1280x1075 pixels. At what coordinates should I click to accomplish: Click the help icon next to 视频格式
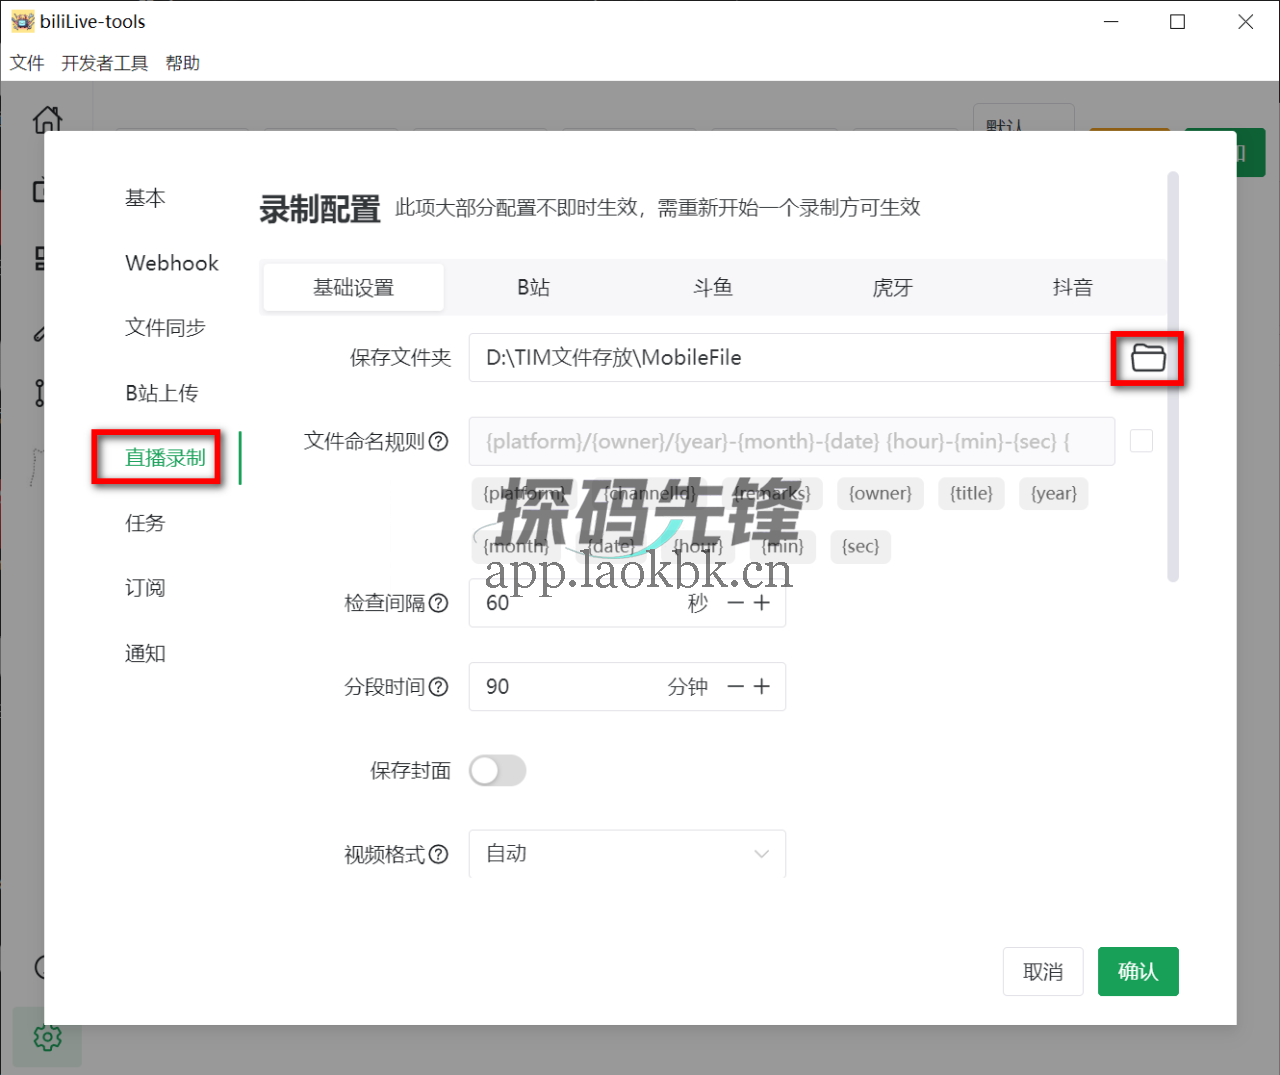click(x=438, y=854)
